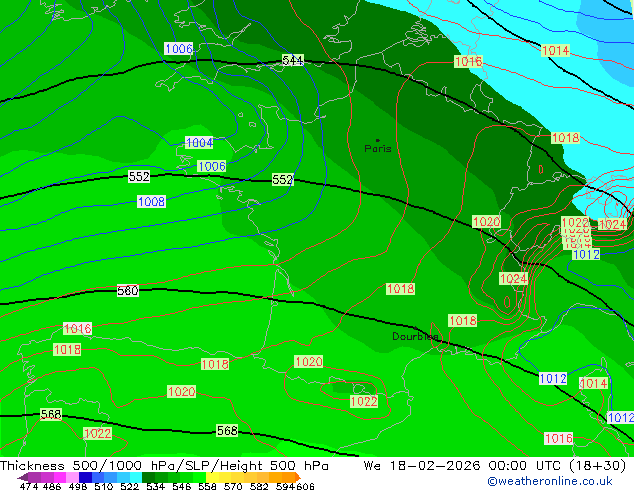Click the 534 value on the legend scale

click(x=155, y=486)
